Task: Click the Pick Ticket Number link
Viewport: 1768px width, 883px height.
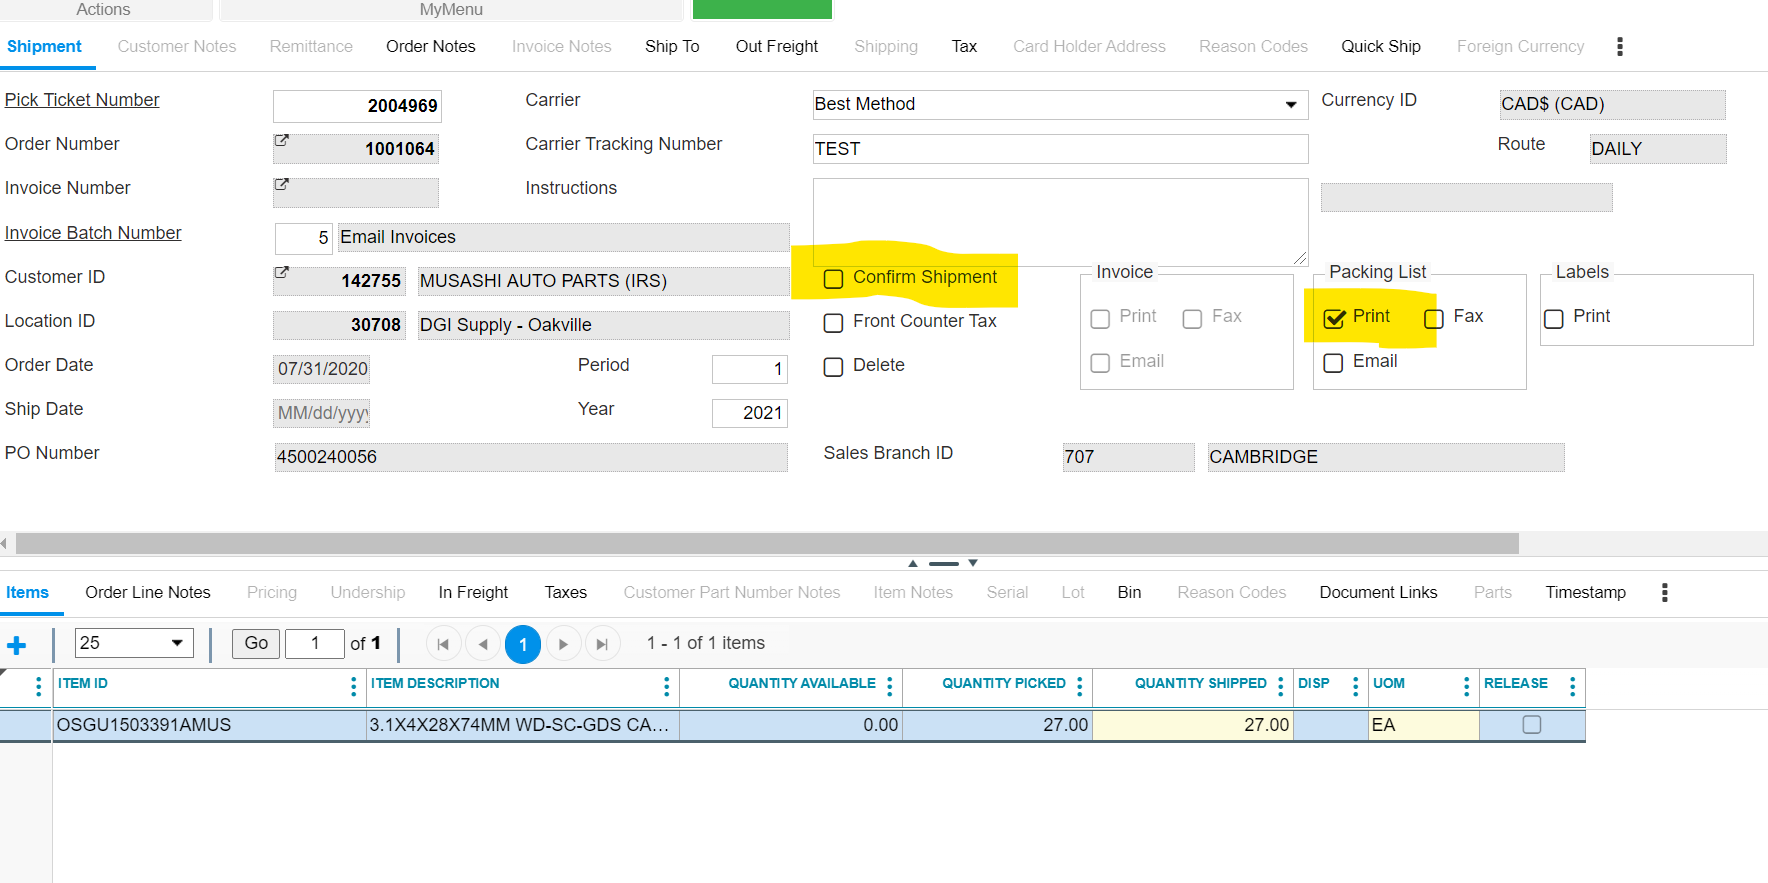Action: [82, 100]
